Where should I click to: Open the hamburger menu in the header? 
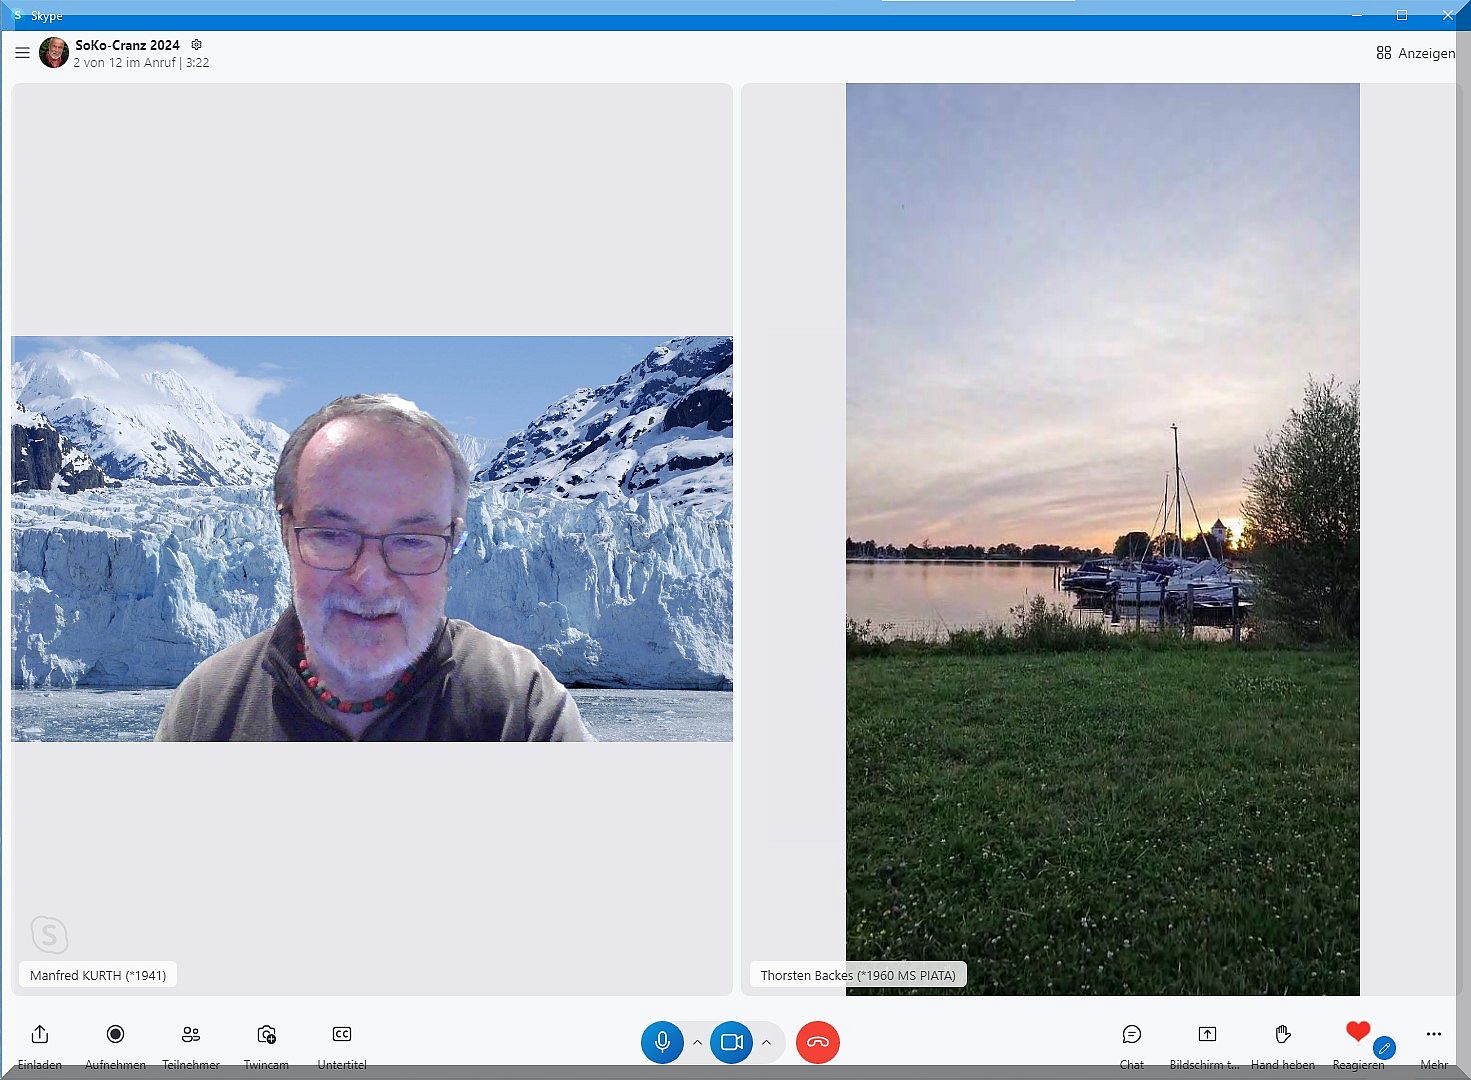[x=22, y=53]
